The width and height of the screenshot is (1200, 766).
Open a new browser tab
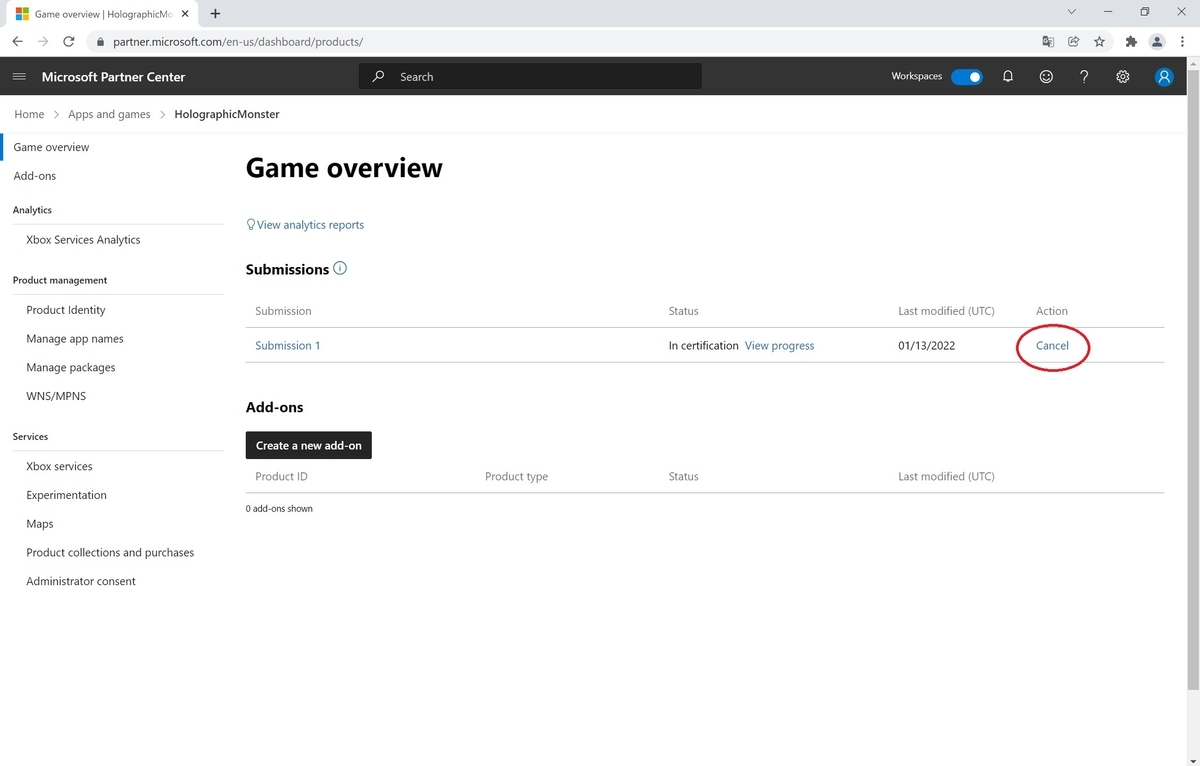tap(215, 14)
